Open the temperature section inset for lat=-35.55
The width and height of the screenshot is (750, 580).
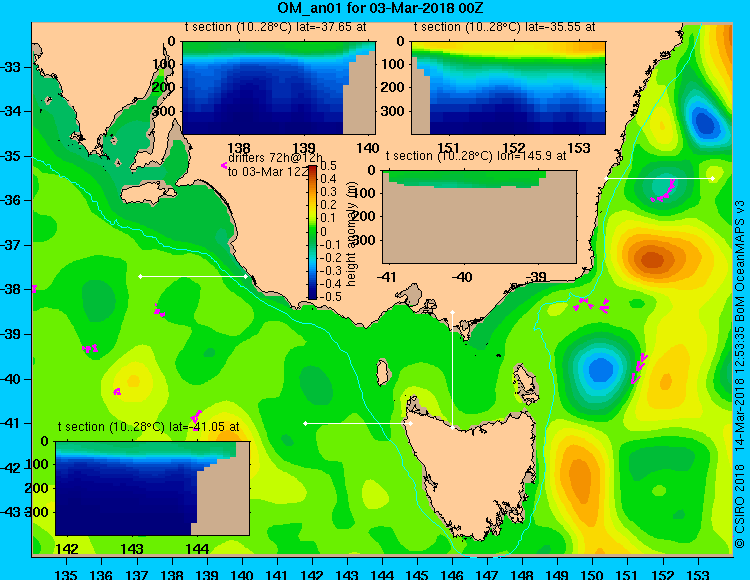508,88
